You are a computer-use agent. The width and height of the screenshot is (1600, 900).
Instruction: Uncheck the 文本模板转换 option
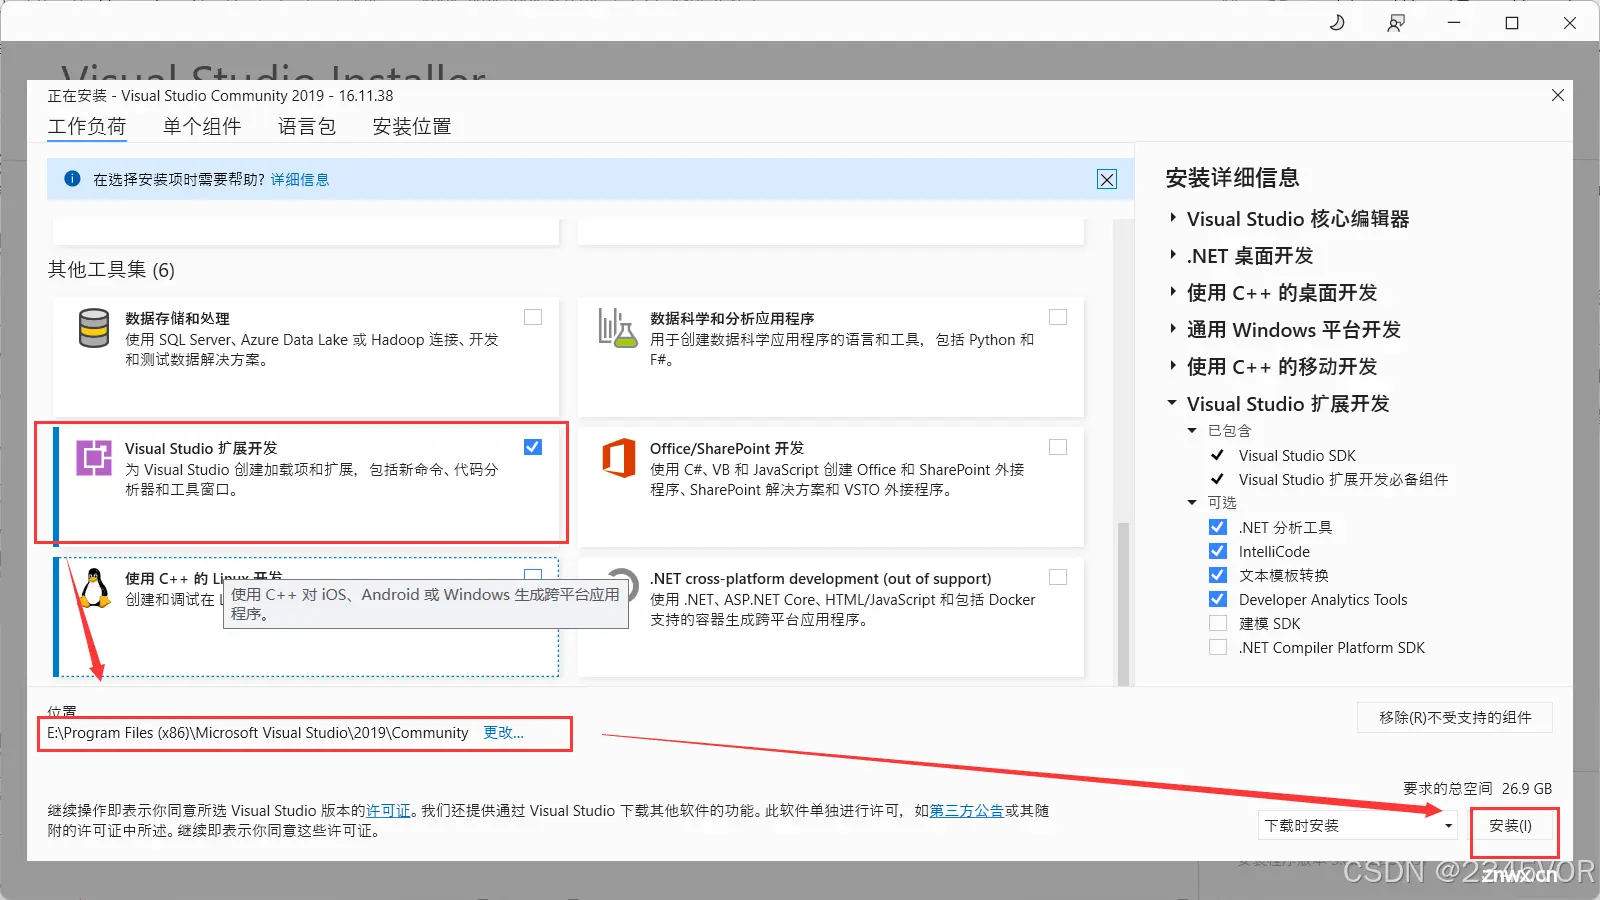click(x=1218, y=575)
